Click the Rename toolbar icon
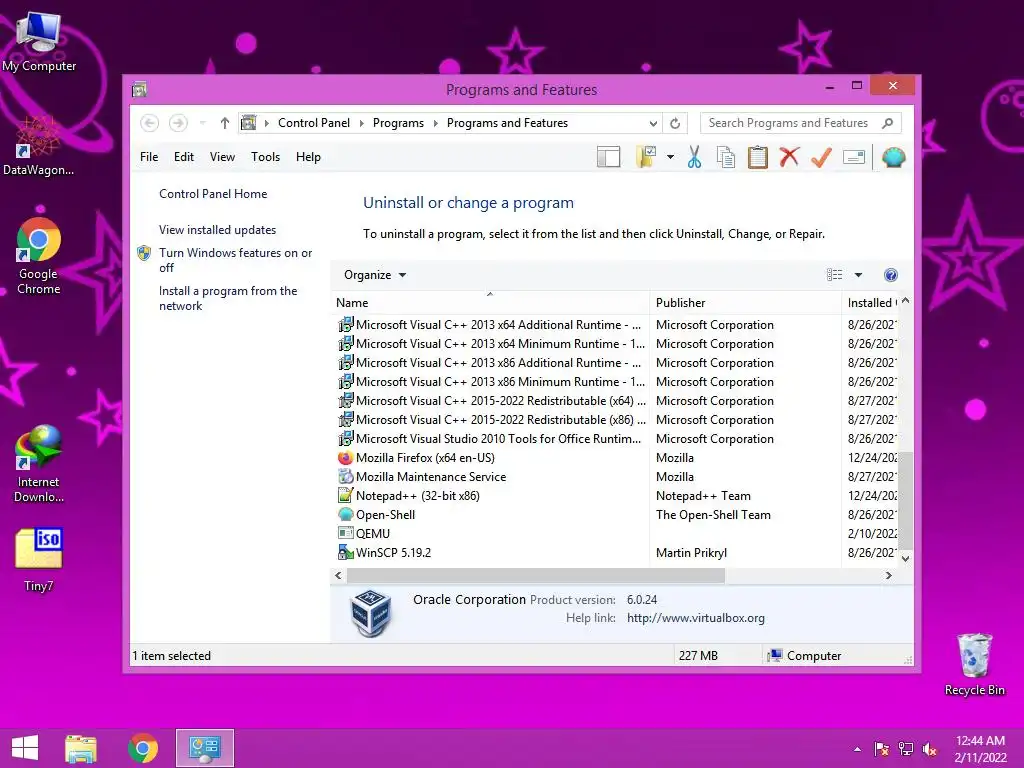Viewport: 1024px width, 768px height. (x=854, y=157)
